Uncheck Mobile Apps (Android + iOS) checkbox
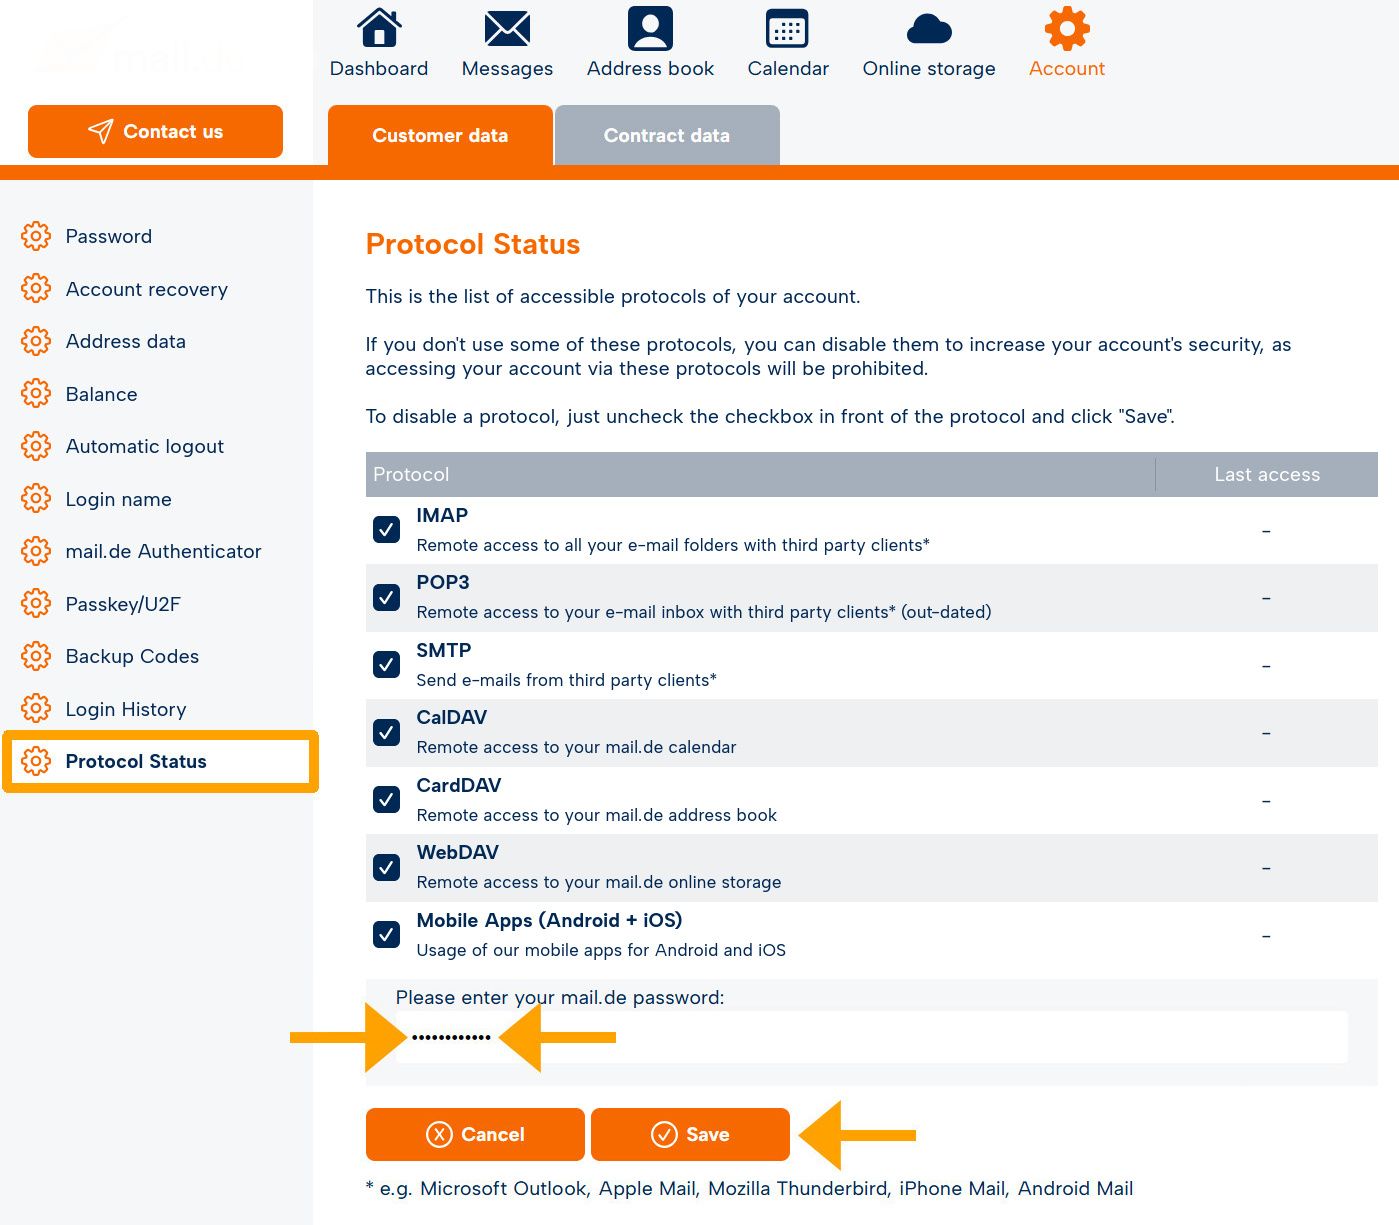The height and width of the screenshot is (1225, 1399). coord(387,935)
